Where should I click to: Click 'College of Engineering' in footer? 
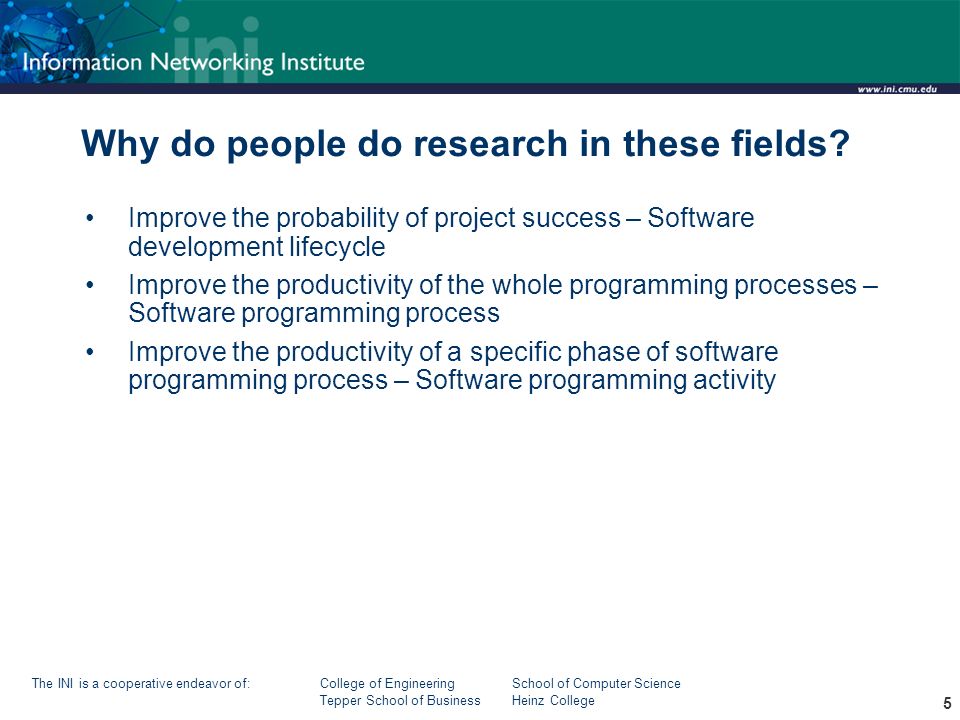tap(387, 683)
